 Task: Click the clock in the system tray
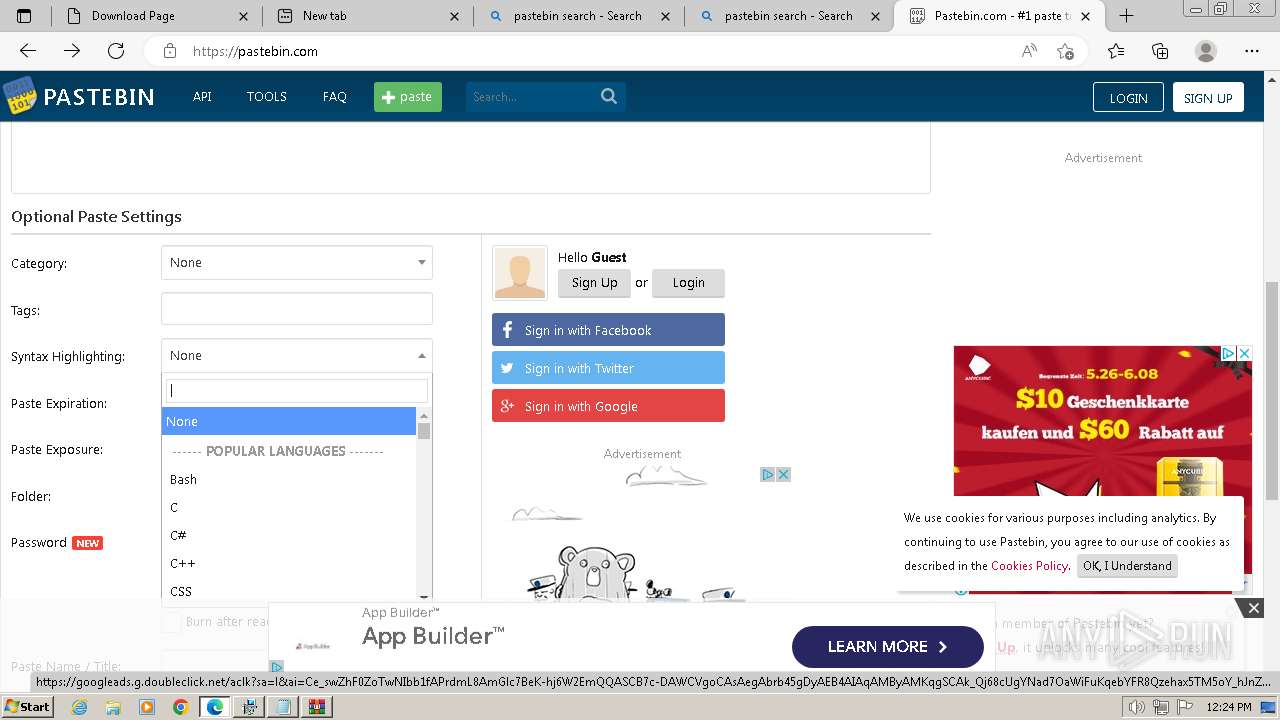(1227, 707)
